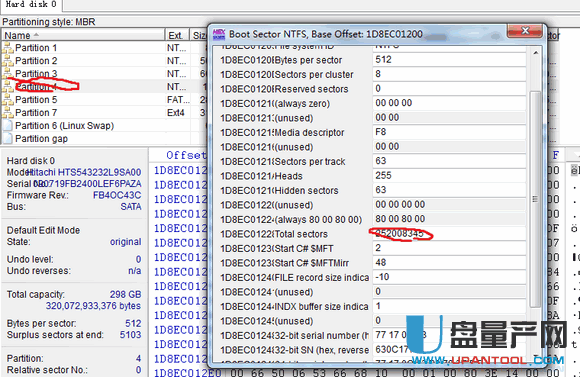The height and width of the screenshot is (377, 580).
Task: Click the State value original
Action: point(125,242)
